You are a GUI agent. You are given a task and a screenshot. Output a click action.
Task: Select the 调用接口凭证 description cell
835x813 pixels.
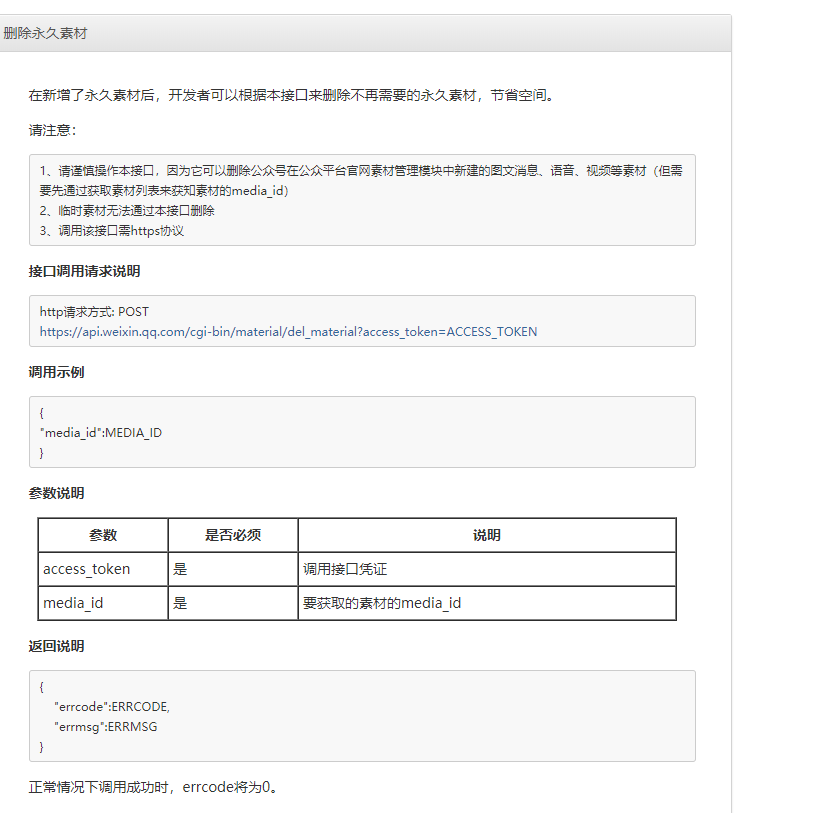(x=487, y=569)
